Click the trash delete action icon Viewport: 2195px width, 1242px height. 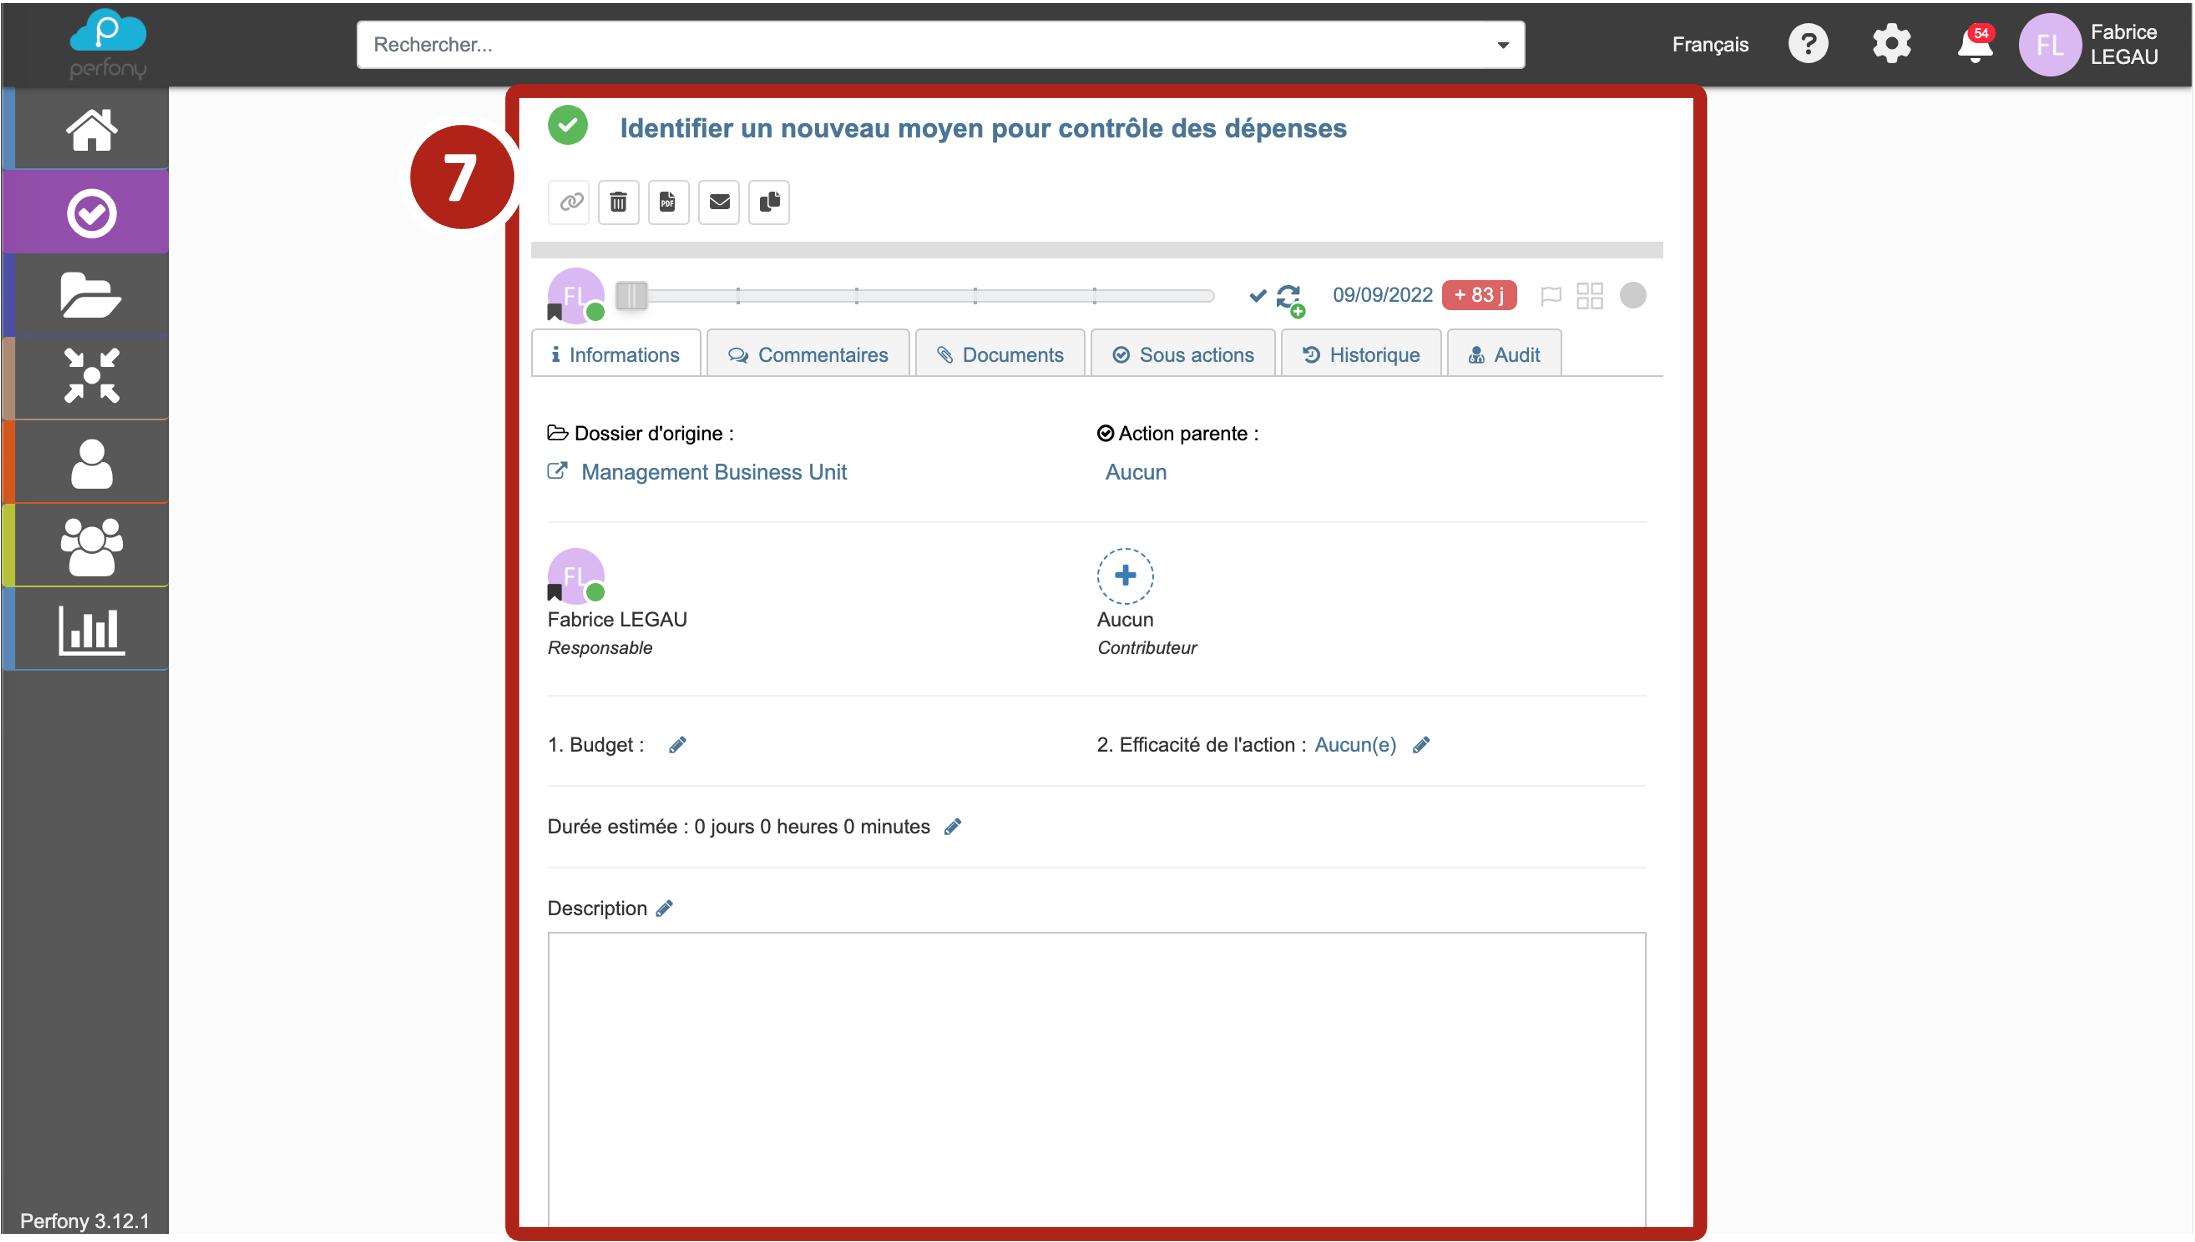pos(618,203)
